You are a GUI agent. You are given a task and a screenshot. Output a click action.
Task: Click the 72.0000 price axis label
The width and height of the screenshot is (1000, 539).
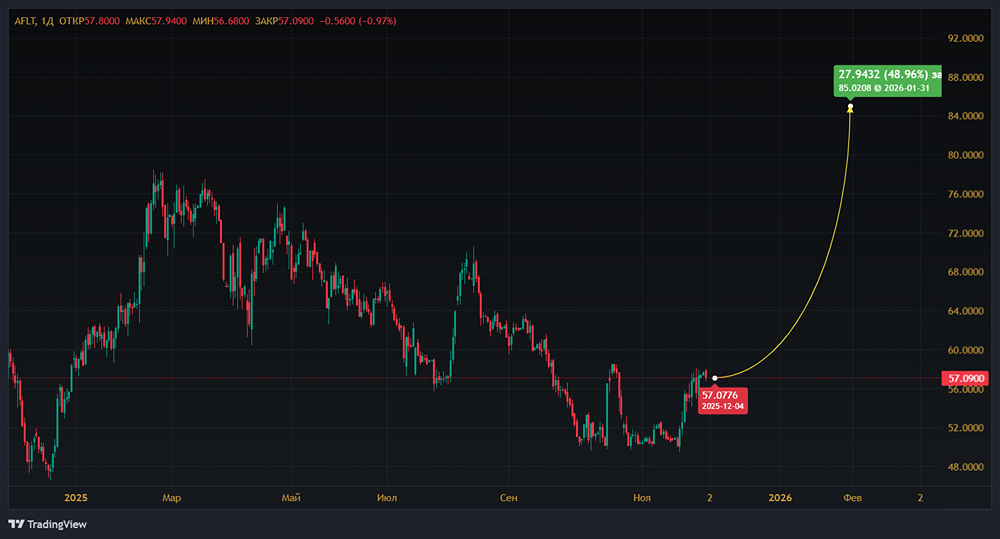click(966, 233)
